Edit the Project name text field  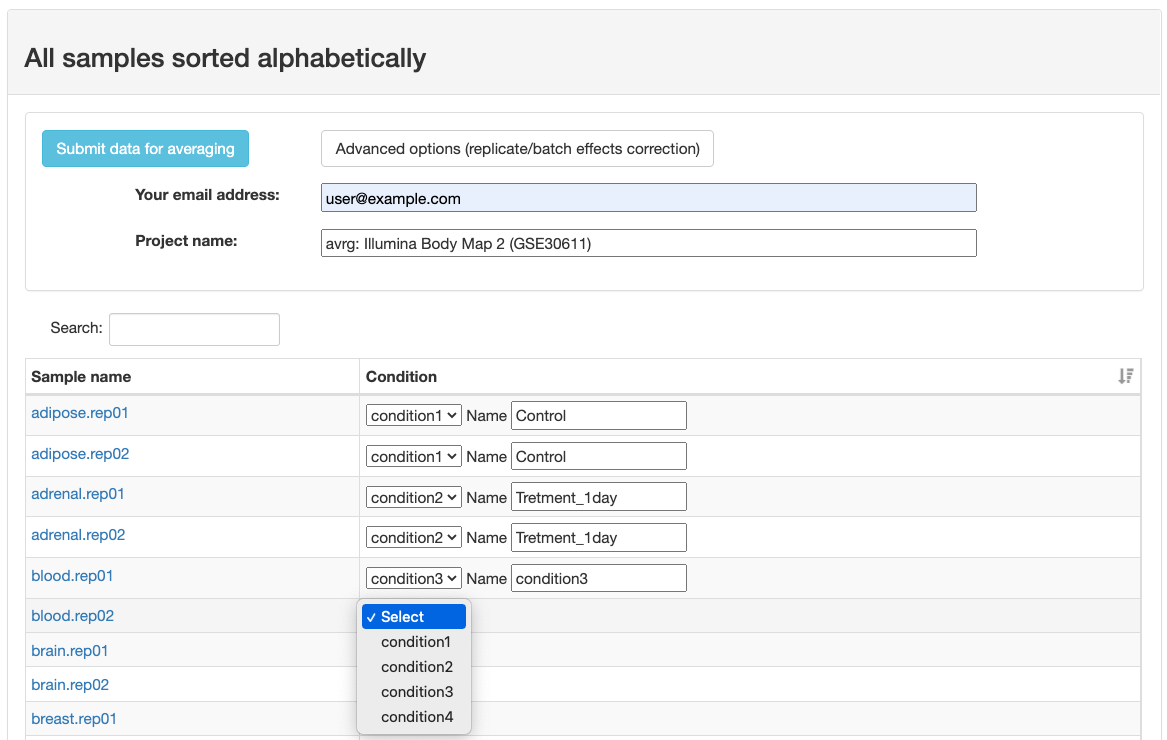tap(648, 243)
